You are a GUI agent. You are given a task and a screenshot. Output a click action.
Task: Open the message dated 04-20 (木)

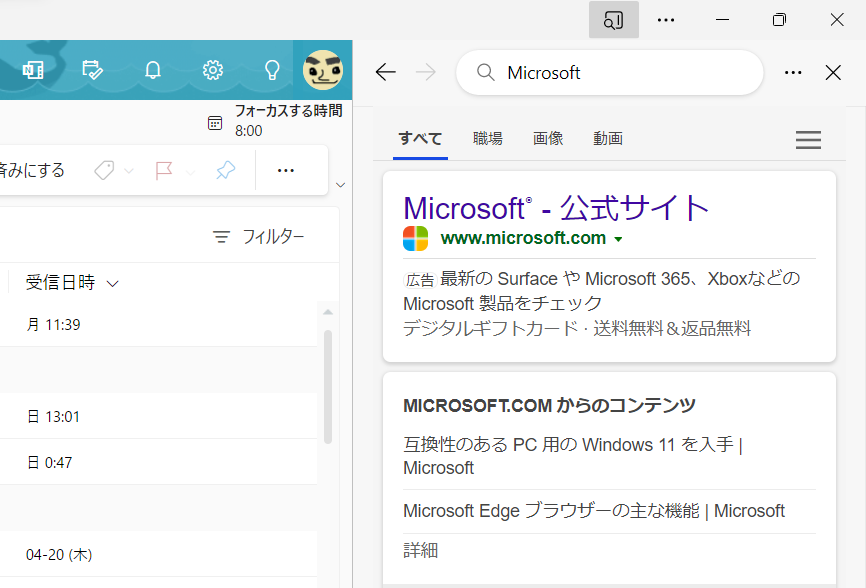pos(159,554)
